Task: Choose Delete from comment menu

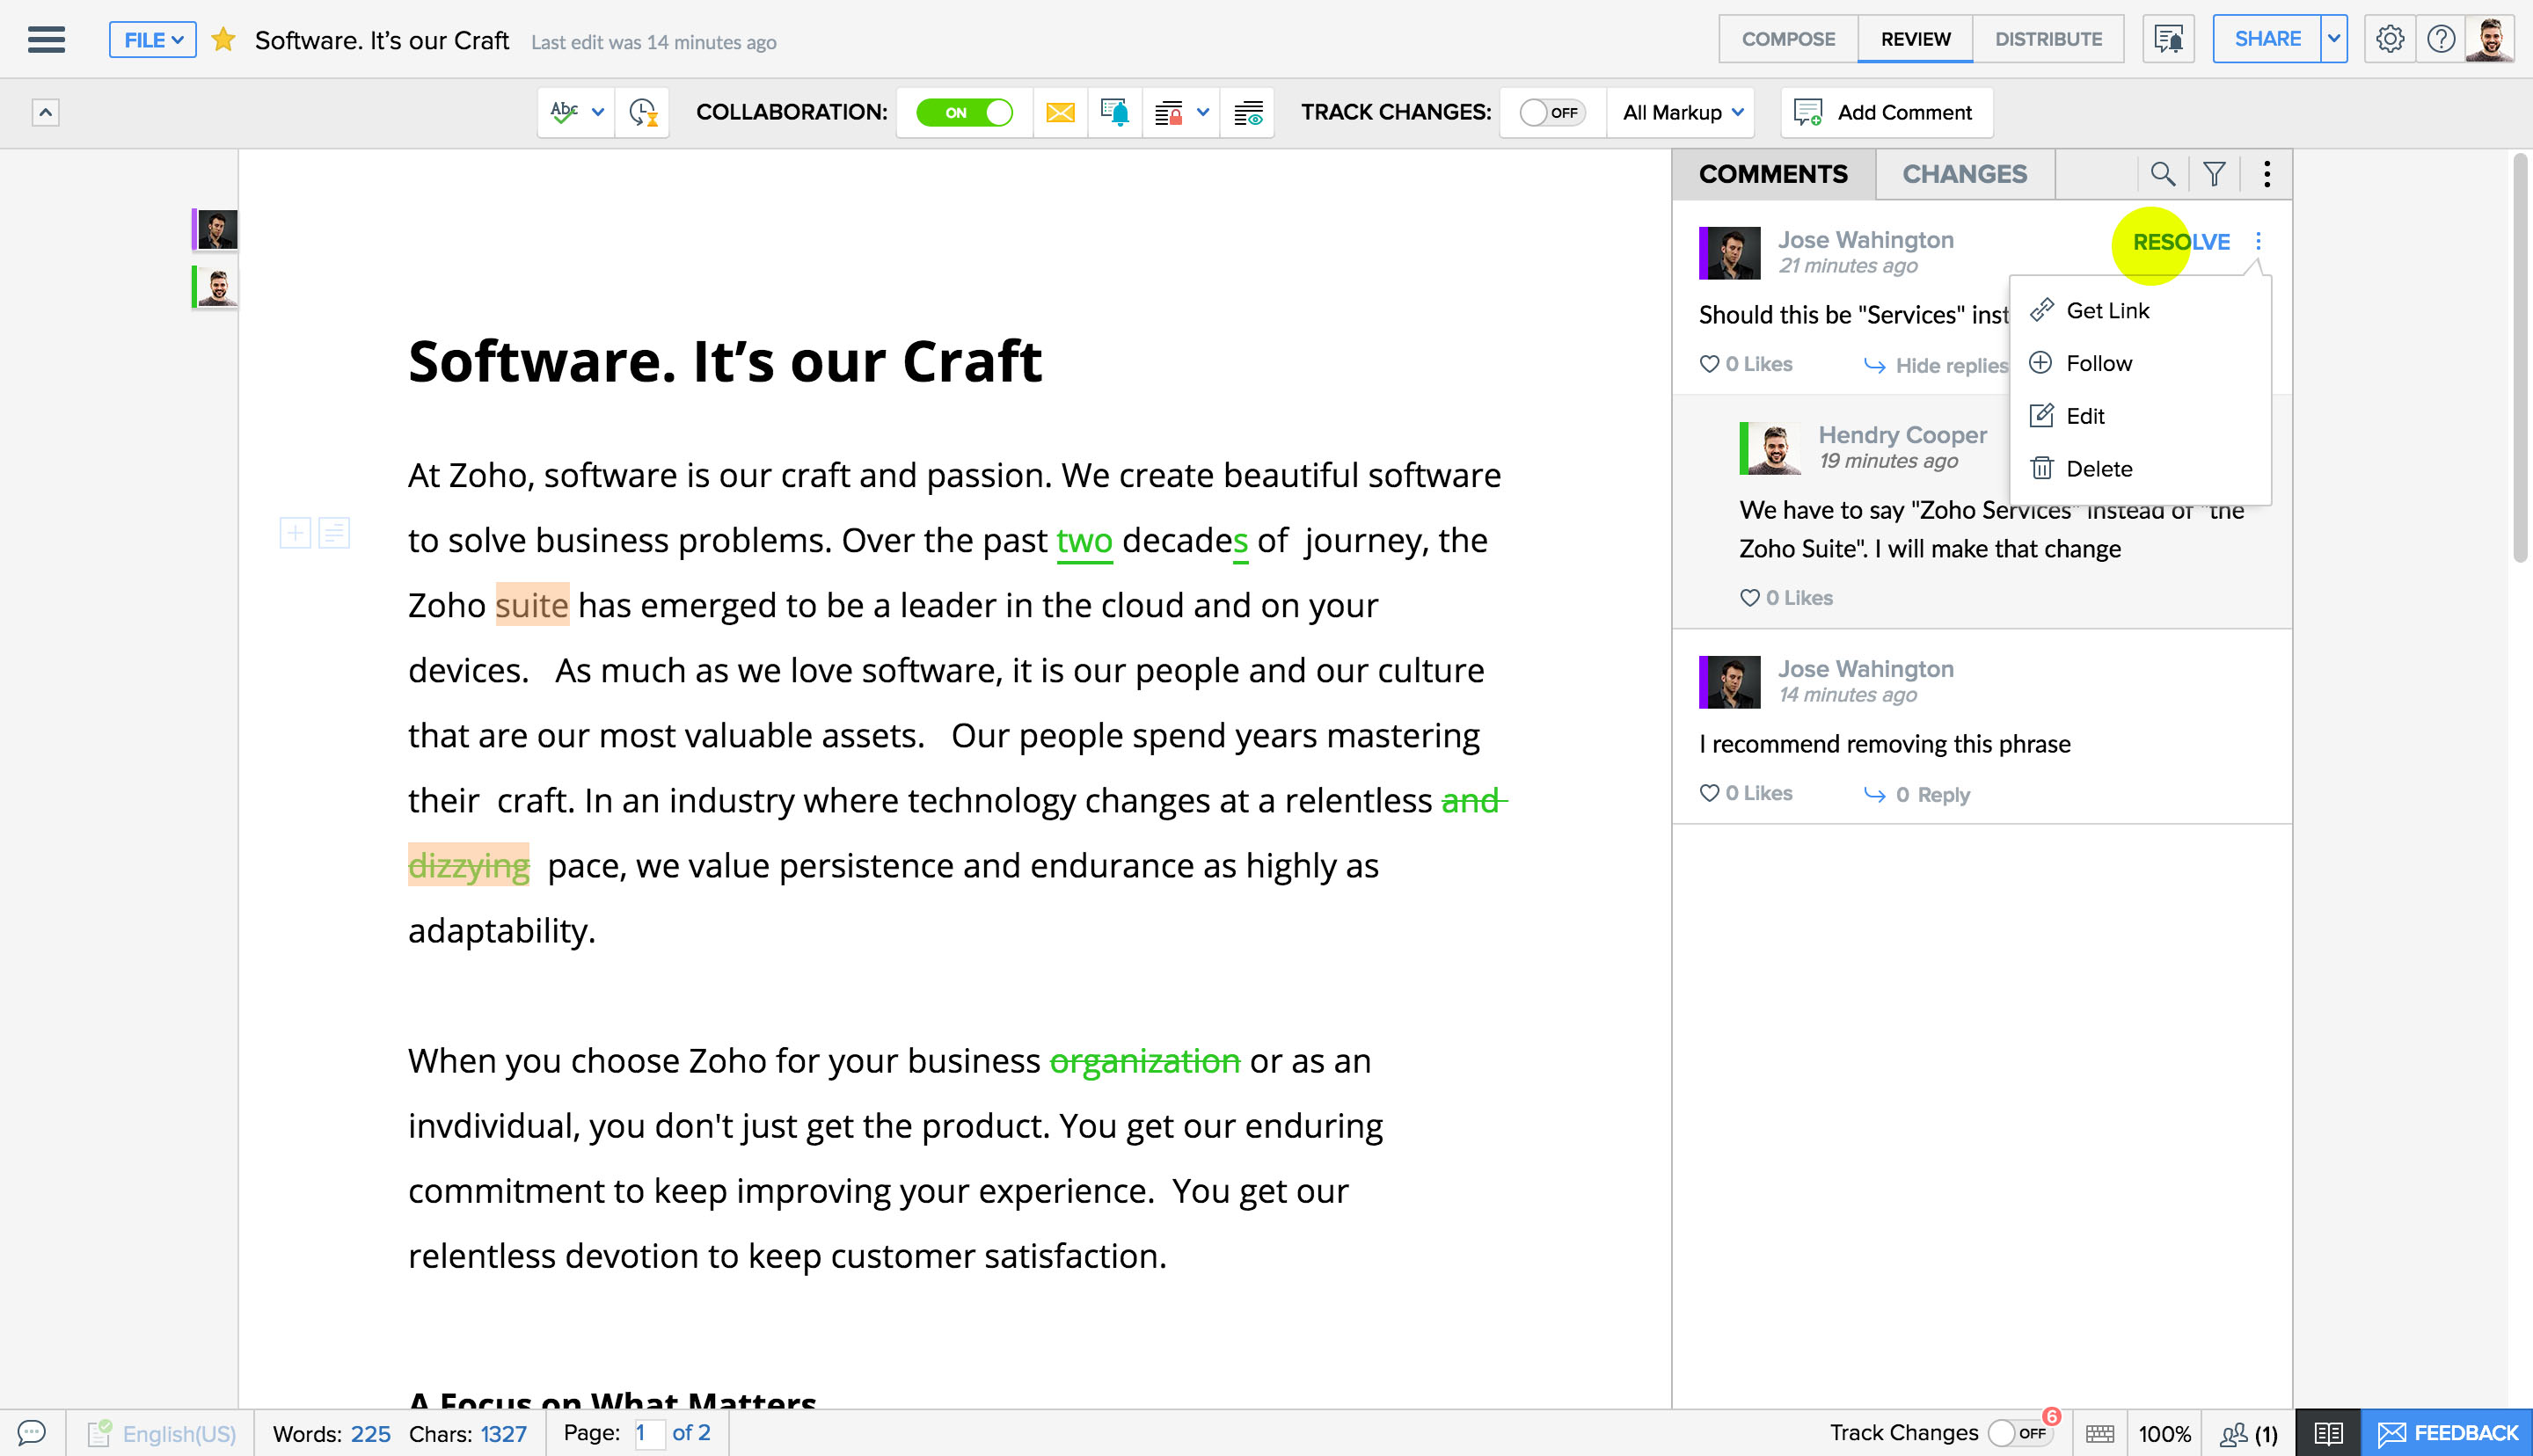Action: pos(2098,468)
